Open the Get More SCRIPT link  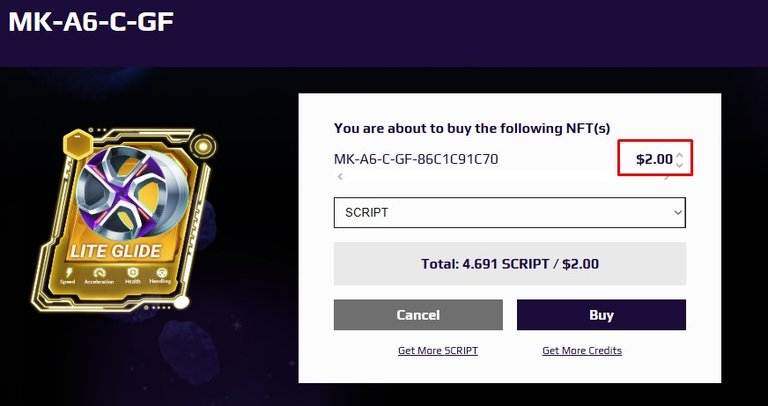coord(438,351)
